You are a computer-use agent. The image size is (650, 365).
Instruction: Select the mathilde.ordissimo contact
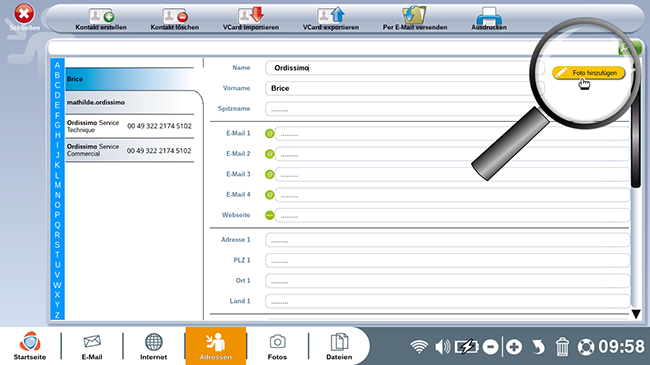130,102
